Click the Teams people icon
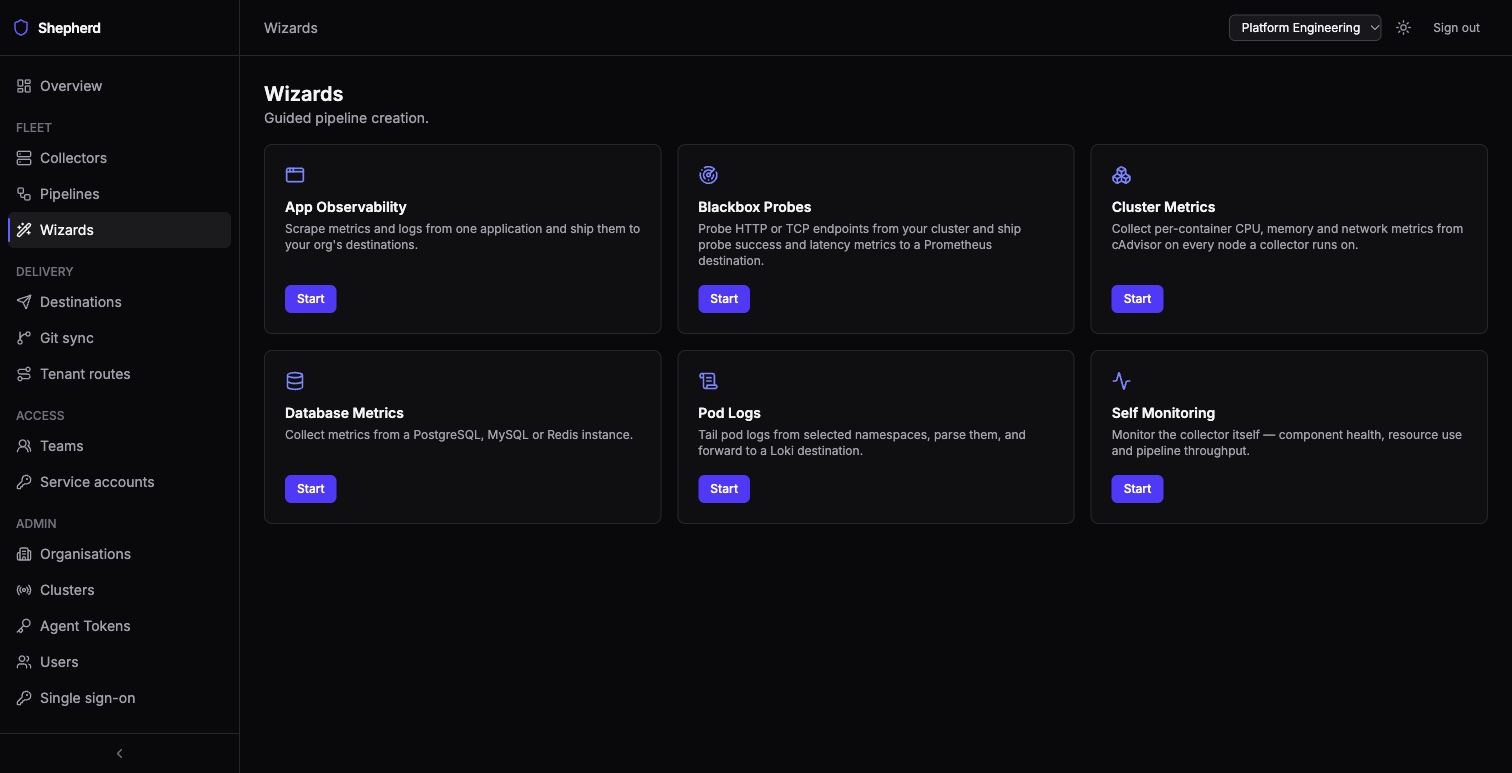1512x773 pixels. [x=24, y=446]
